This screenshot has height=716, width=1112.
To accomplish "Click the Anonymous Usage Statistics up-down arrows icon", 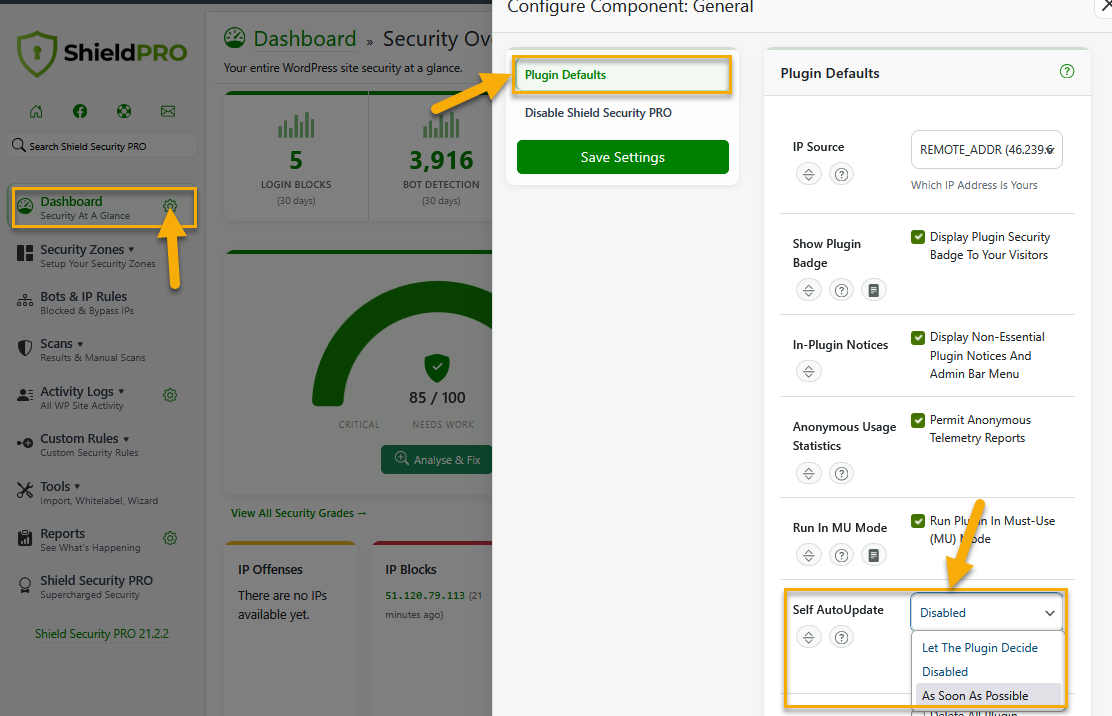I will 808,473.
